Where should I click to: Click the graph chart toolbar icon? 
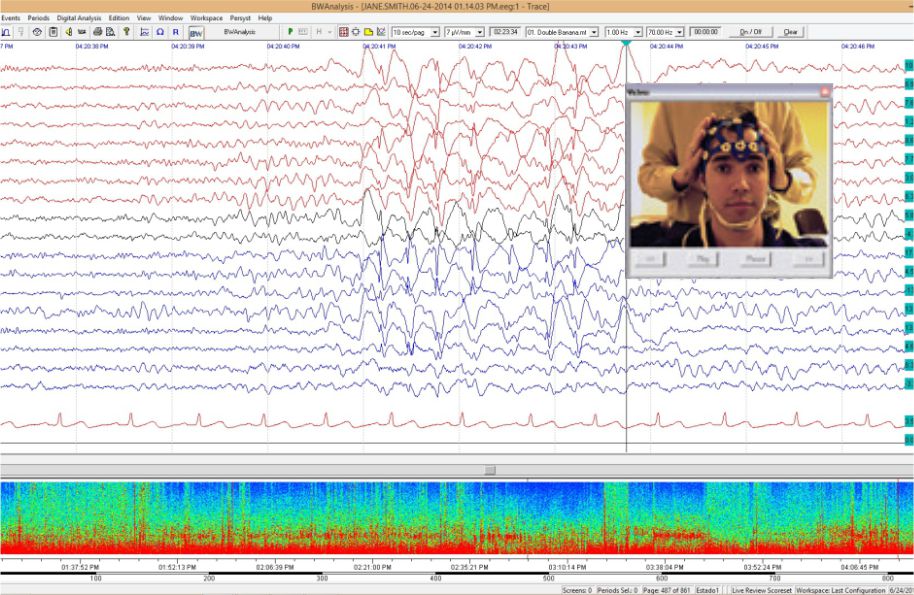145,32
